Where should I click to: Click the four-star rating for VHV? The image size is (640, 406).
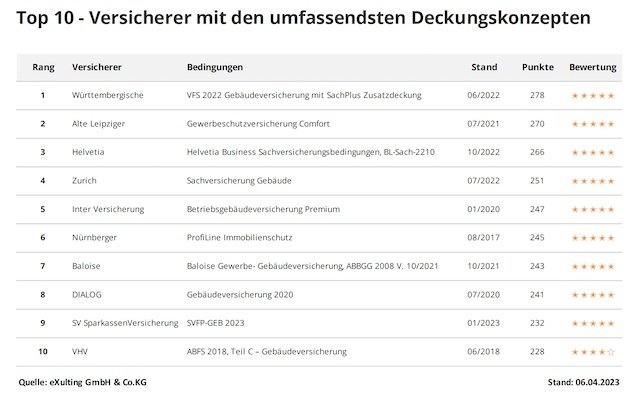[592, 353]
